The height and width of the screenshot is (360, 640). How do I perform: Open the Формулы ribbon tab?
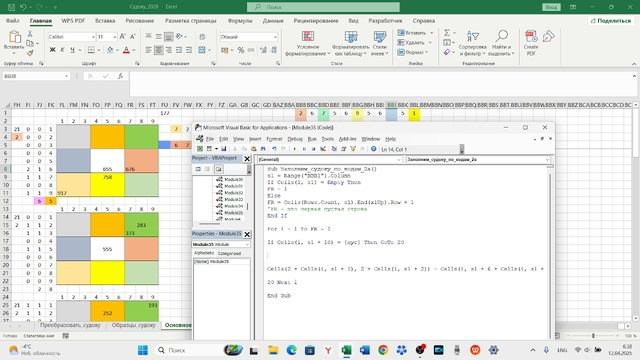click(x=240, y=20)
